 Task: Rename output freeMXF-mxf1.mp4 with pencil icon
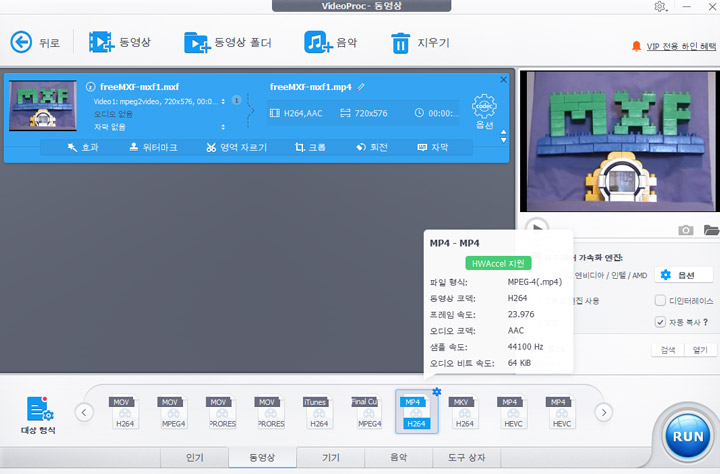[361, 86]
